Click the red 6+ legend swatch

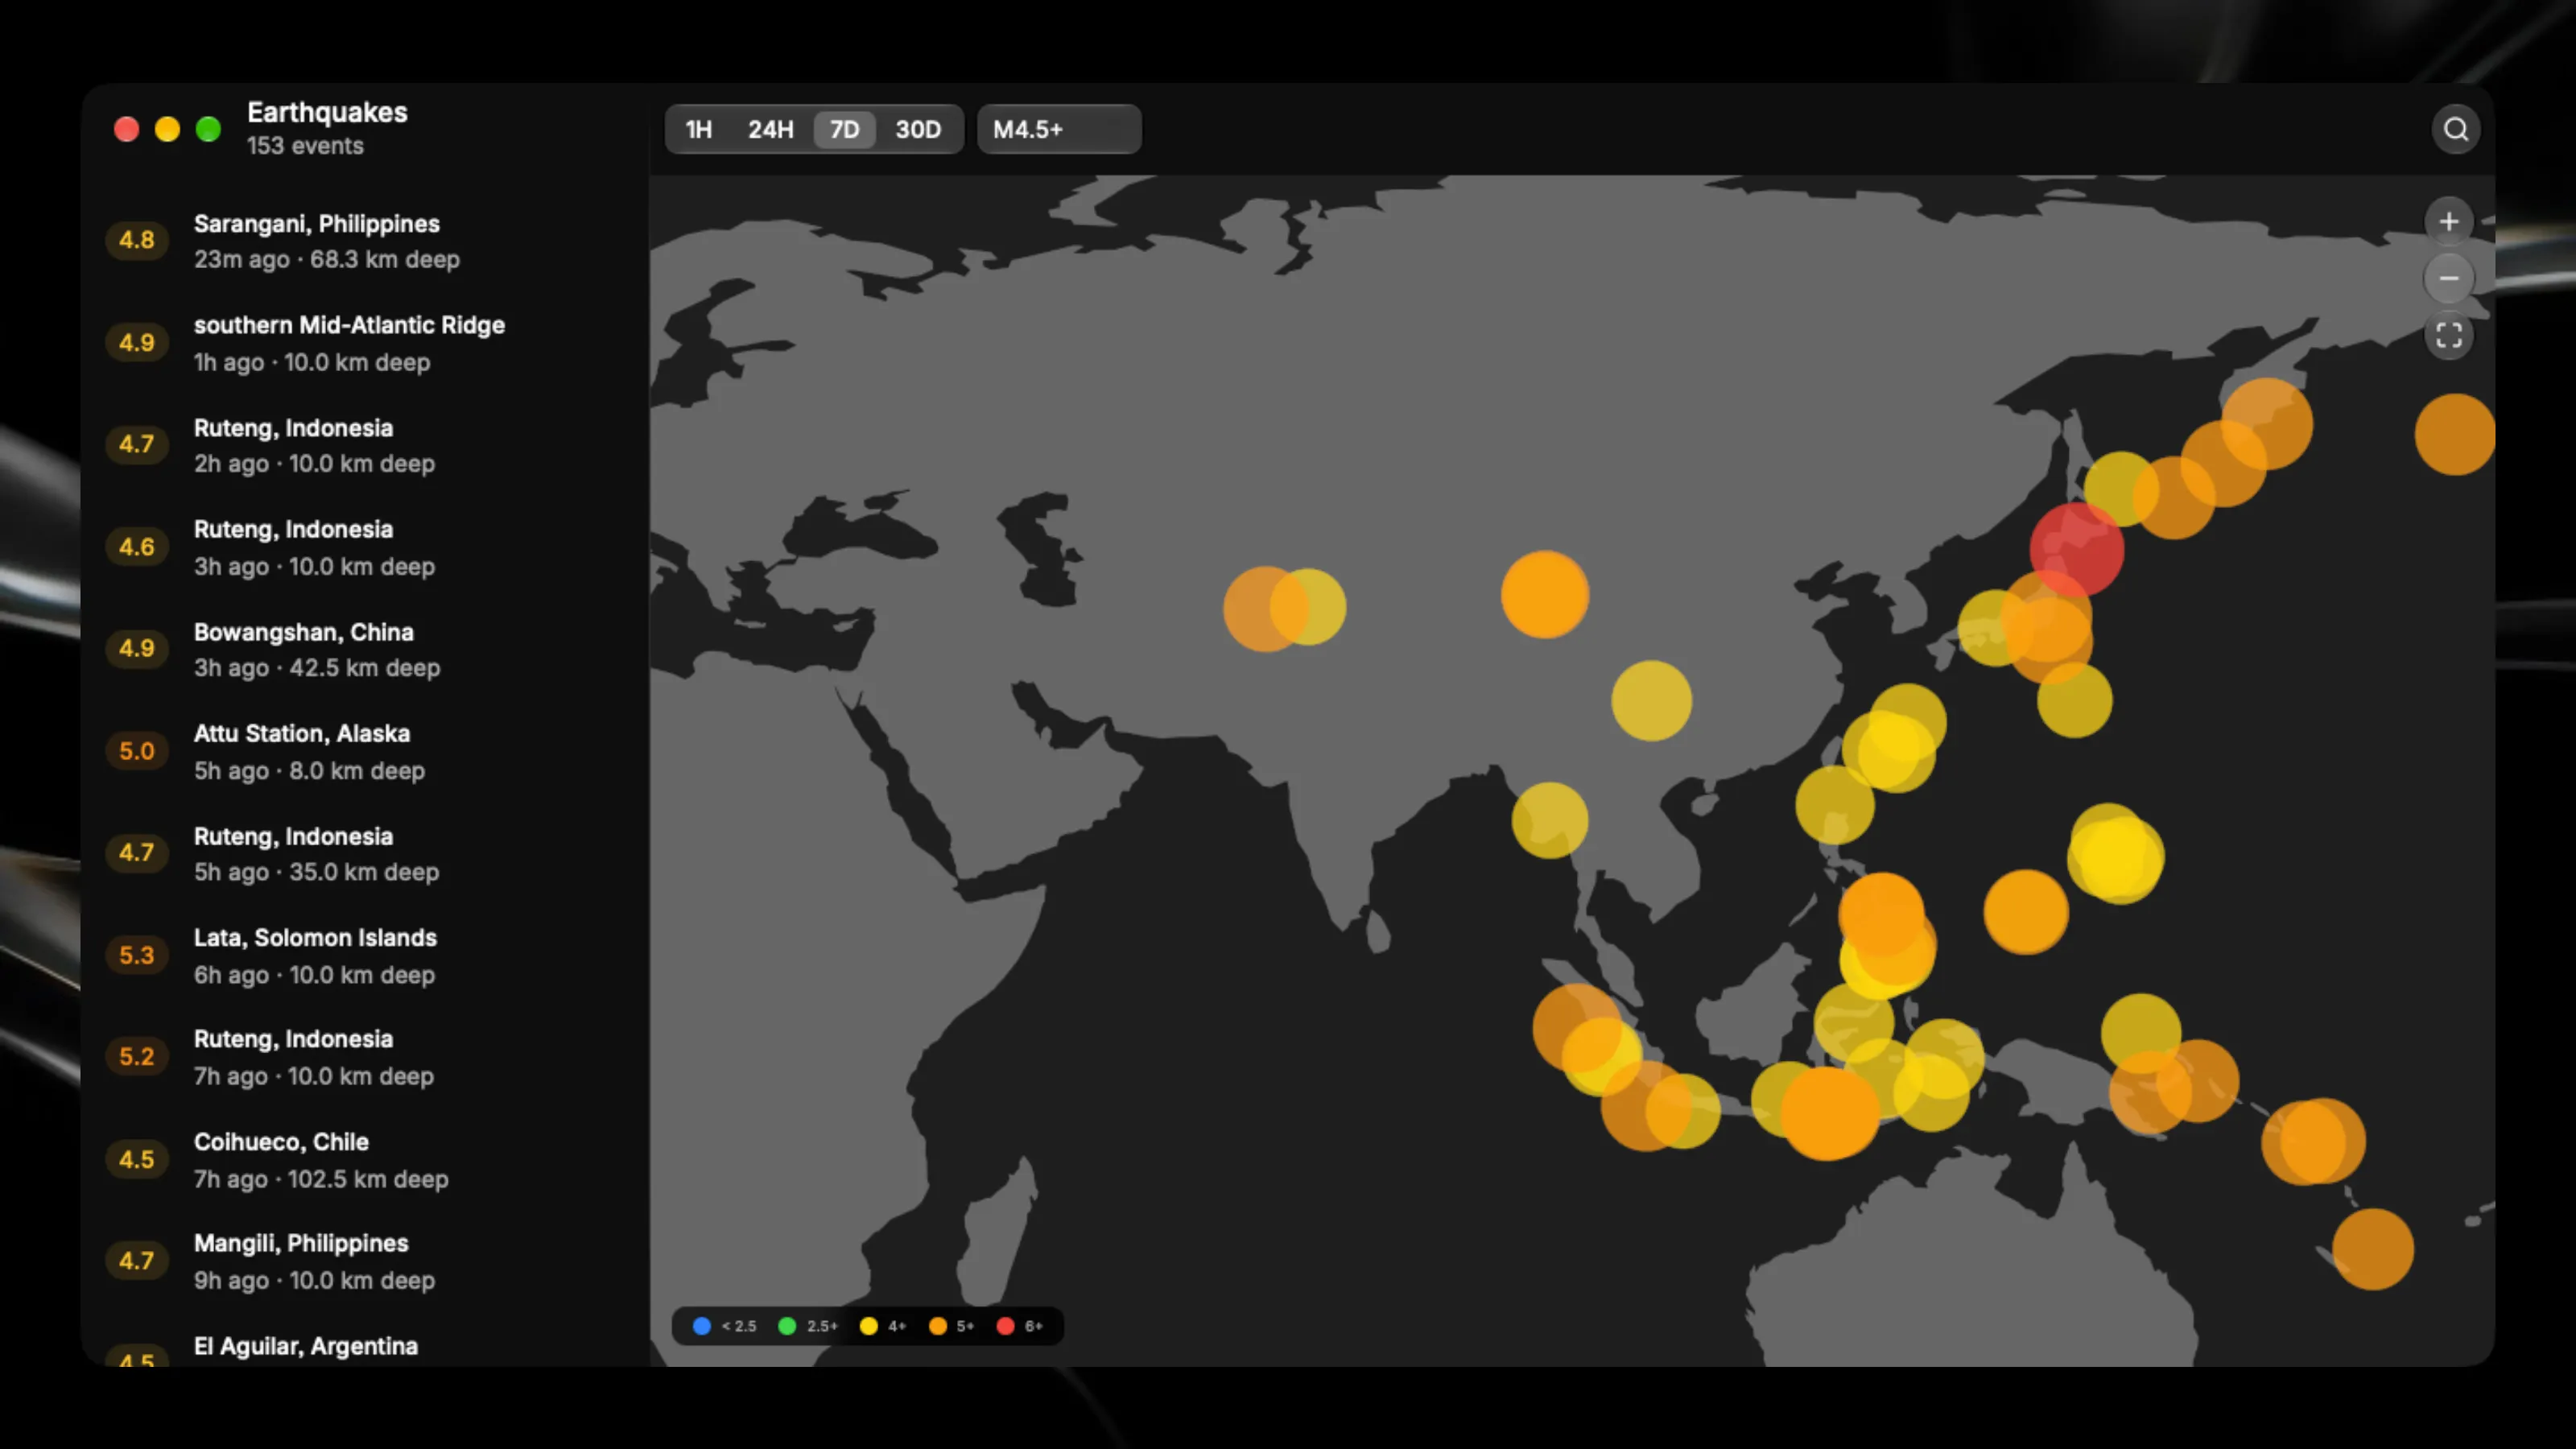click(1006, 1326)
